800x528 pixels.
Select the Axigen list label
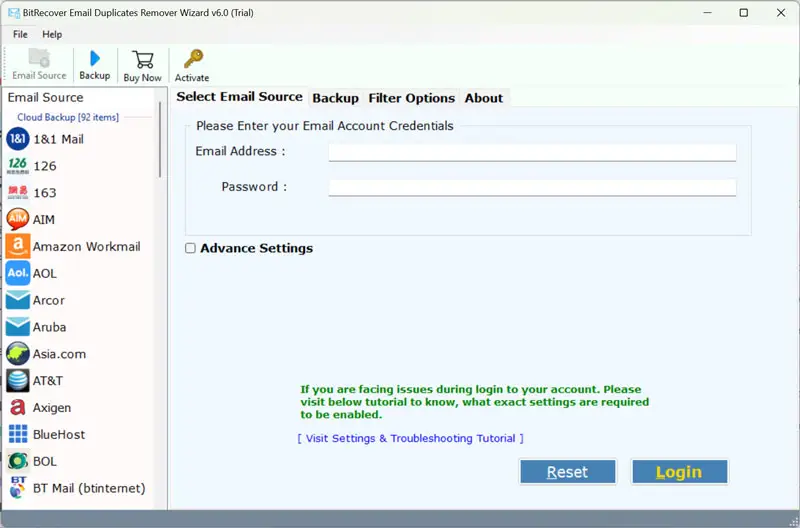point(52,408)
